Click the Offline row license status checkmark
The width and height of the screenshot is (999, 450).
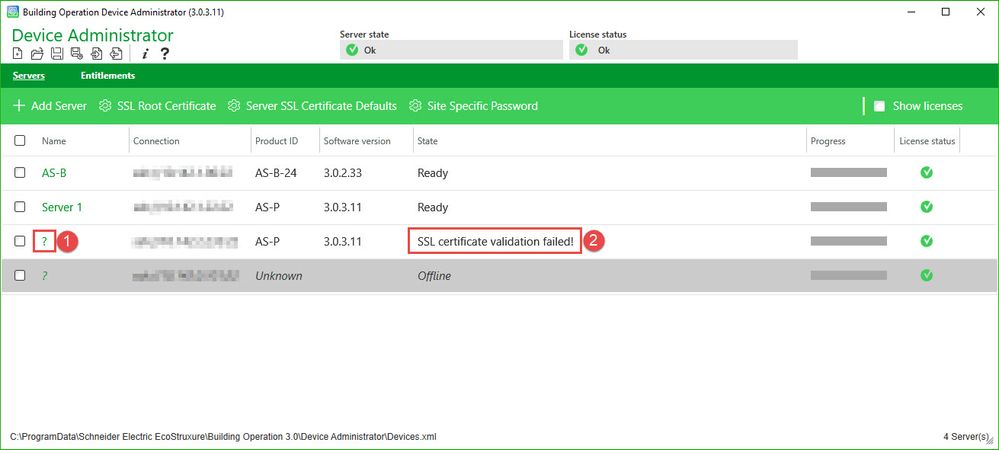coord(927,275)
